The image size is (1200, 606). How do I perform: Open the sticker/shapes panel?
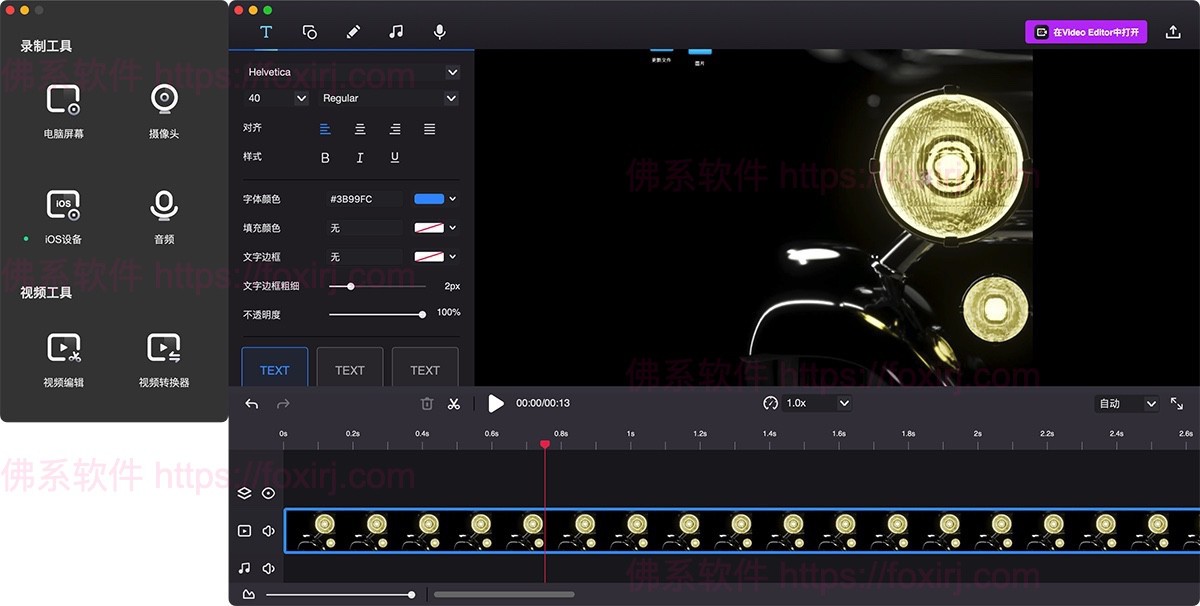[x=310, y=31]
